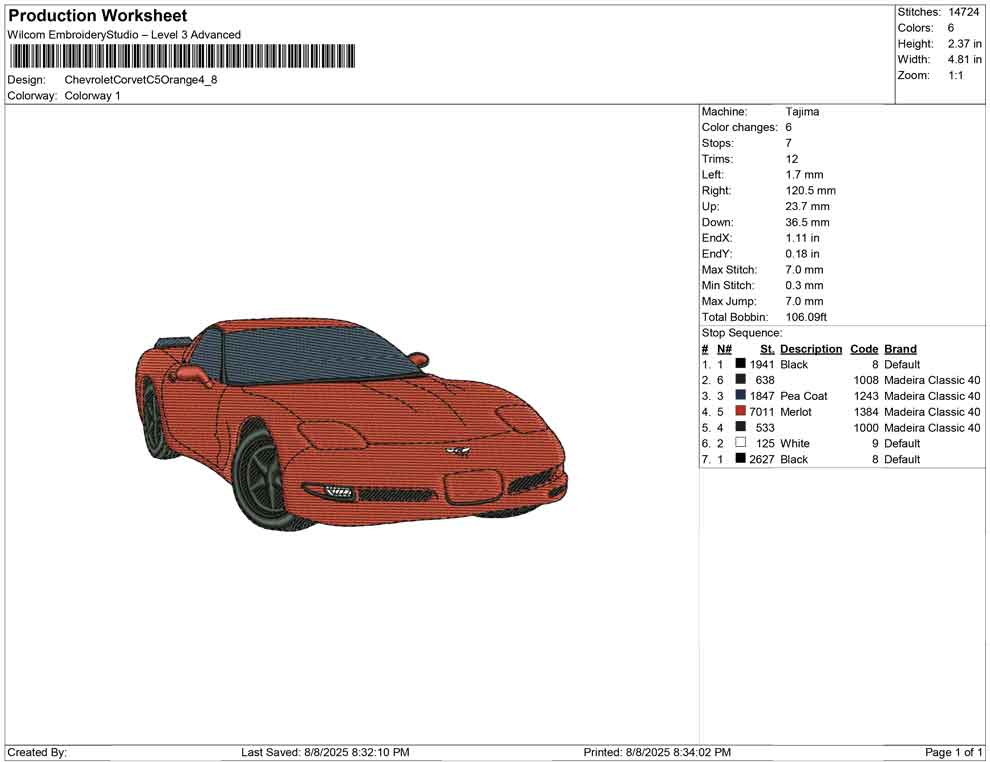Click the design name ChevroletCorvetC5Orange4_8

pos(141,80)
